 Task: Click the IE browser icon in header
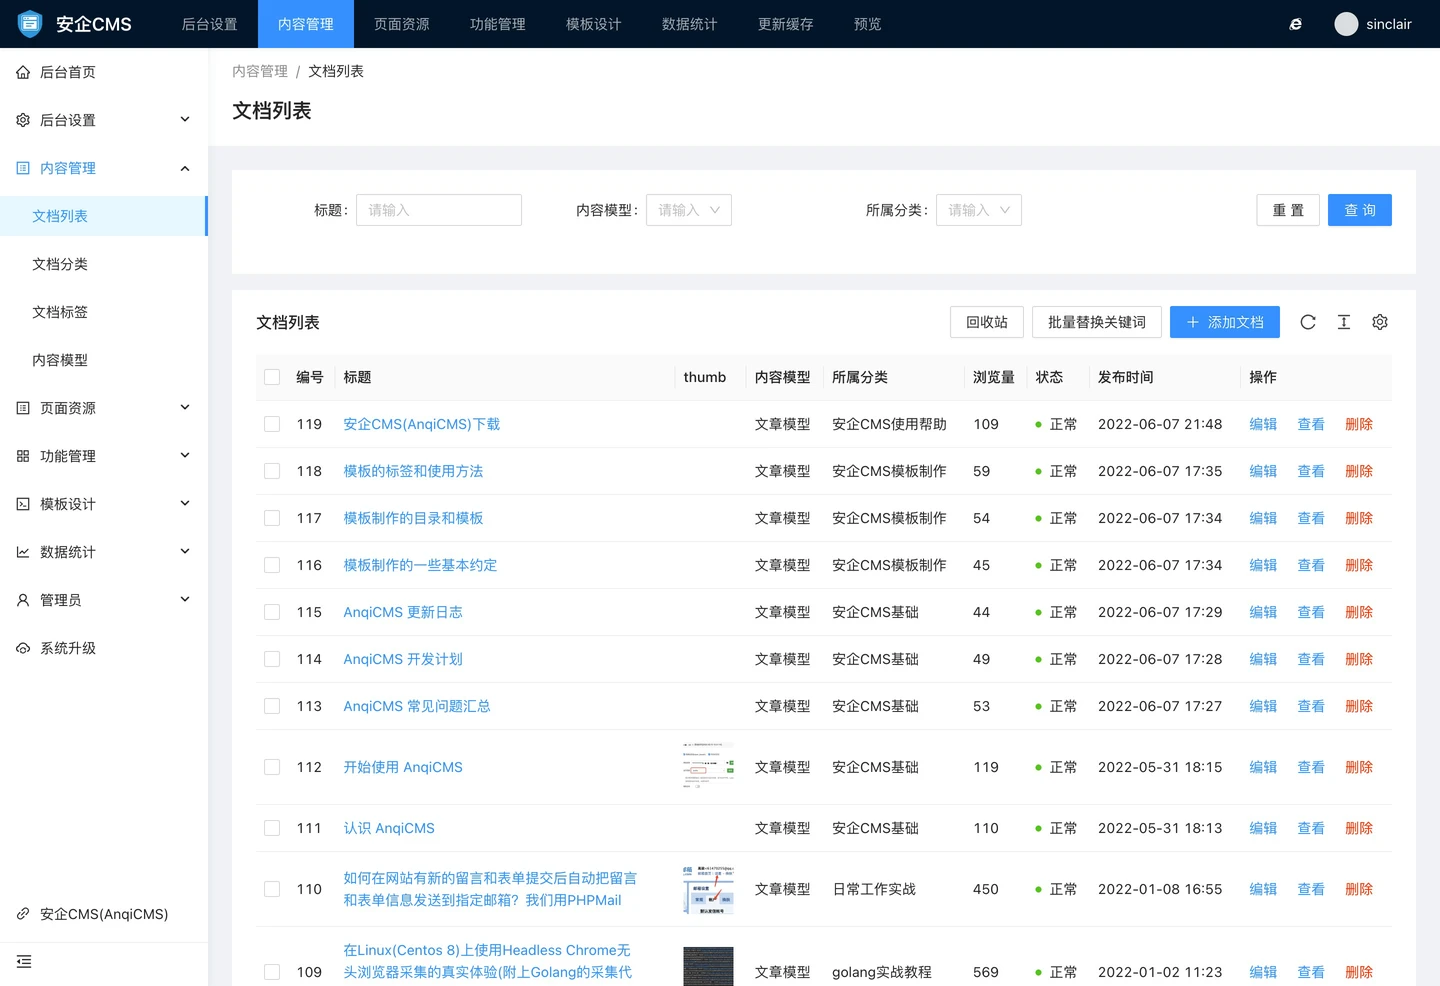point(1296,24)
